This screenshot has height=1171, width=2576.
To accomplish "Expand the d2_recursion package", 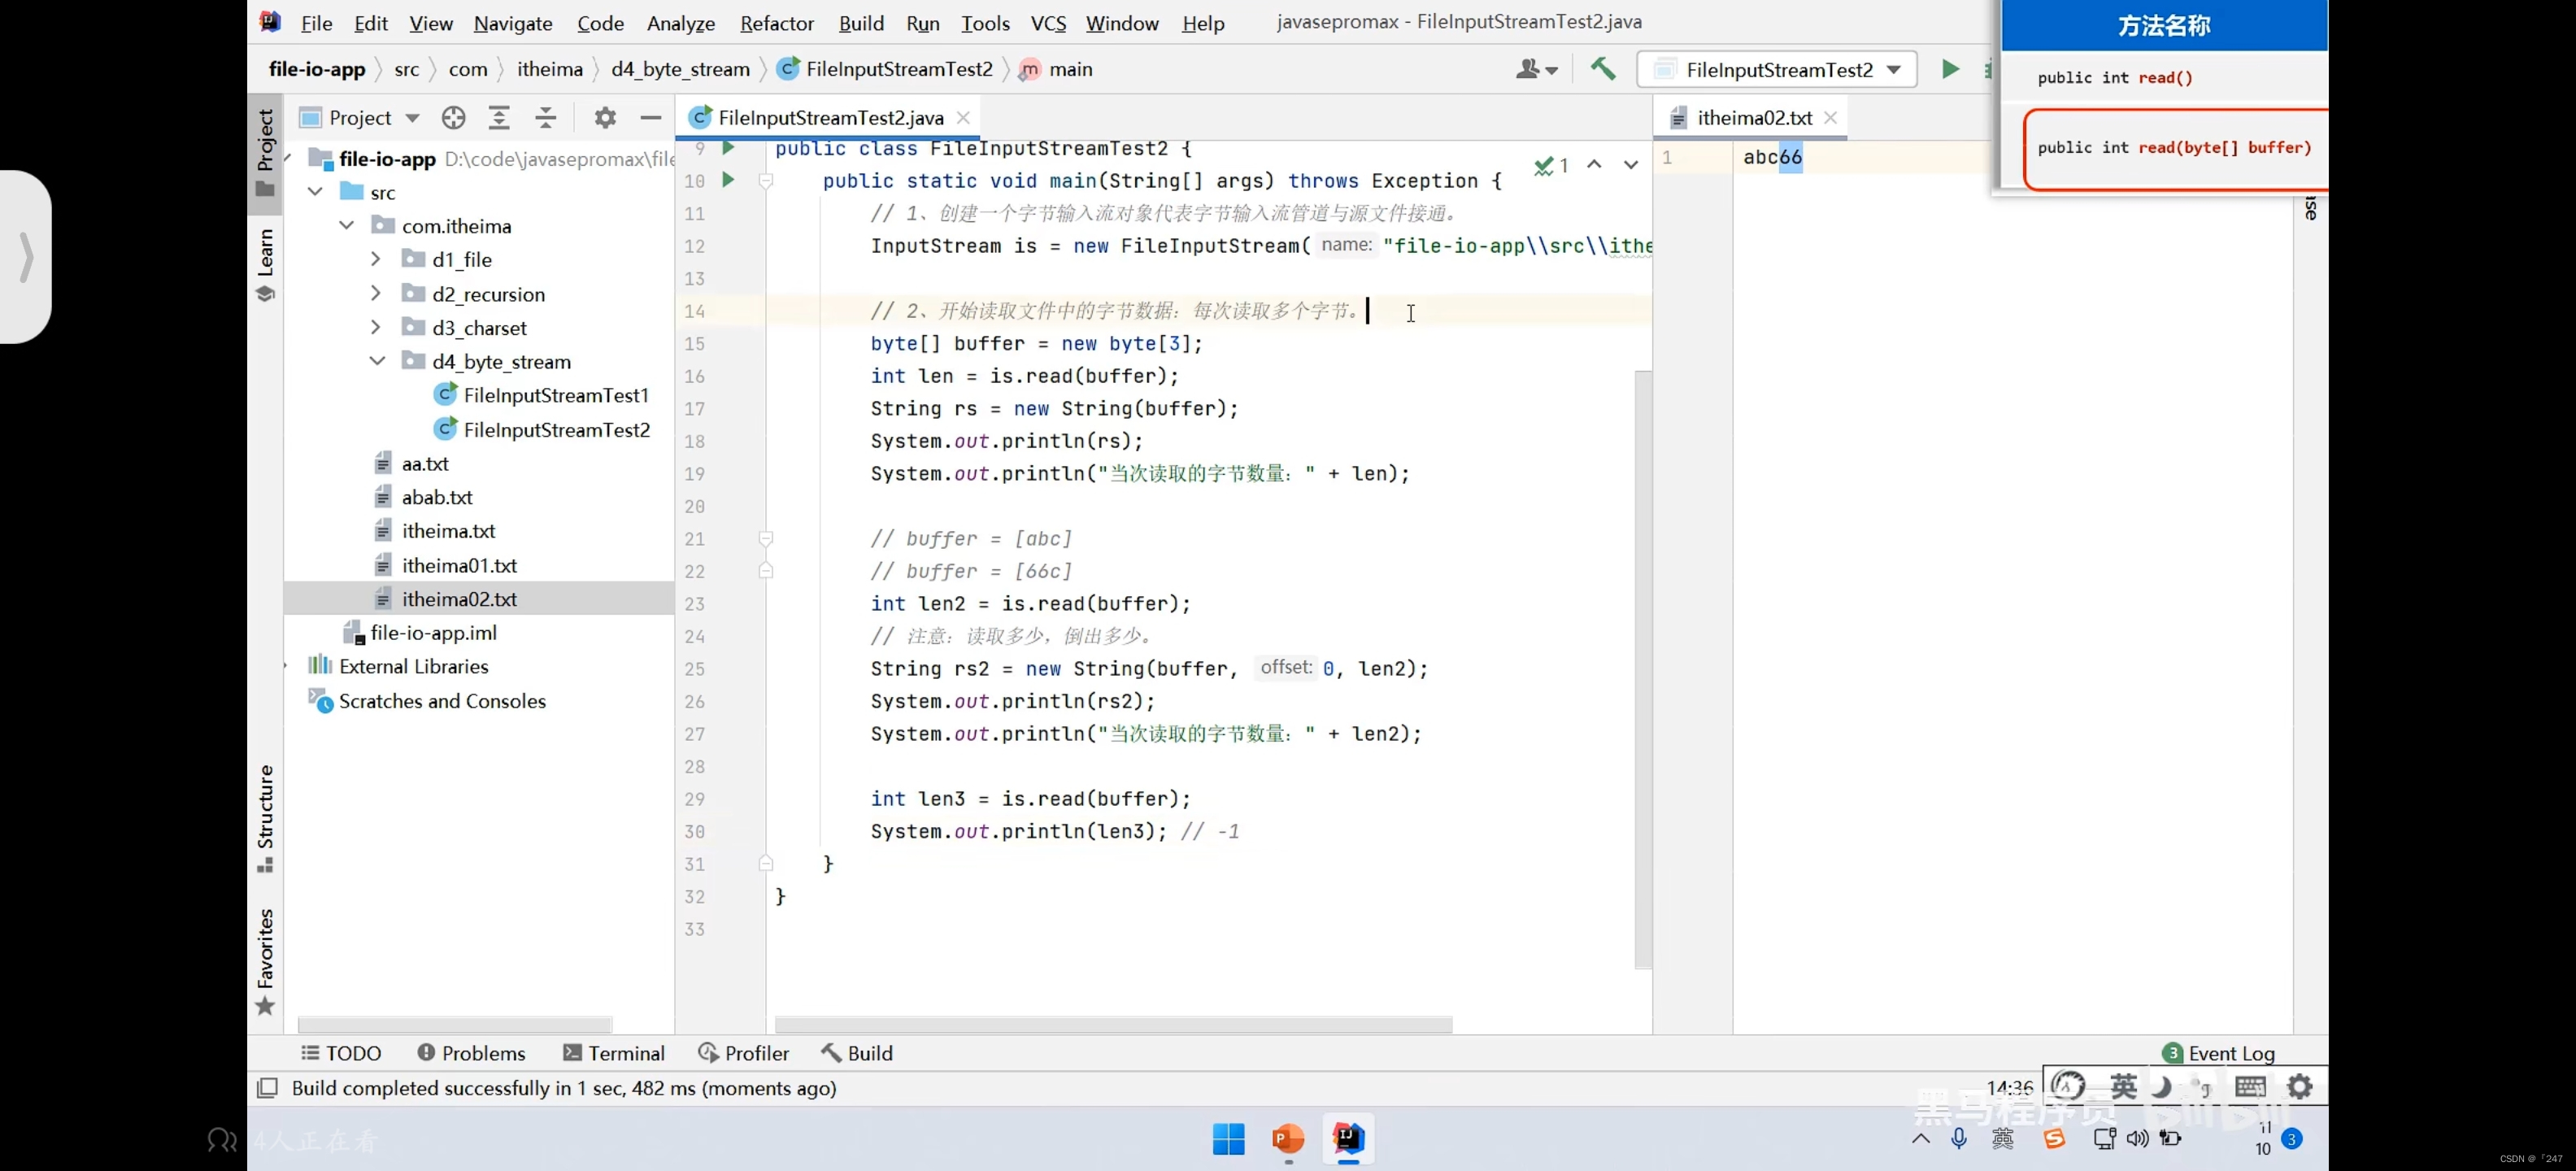I will point(376,294).
